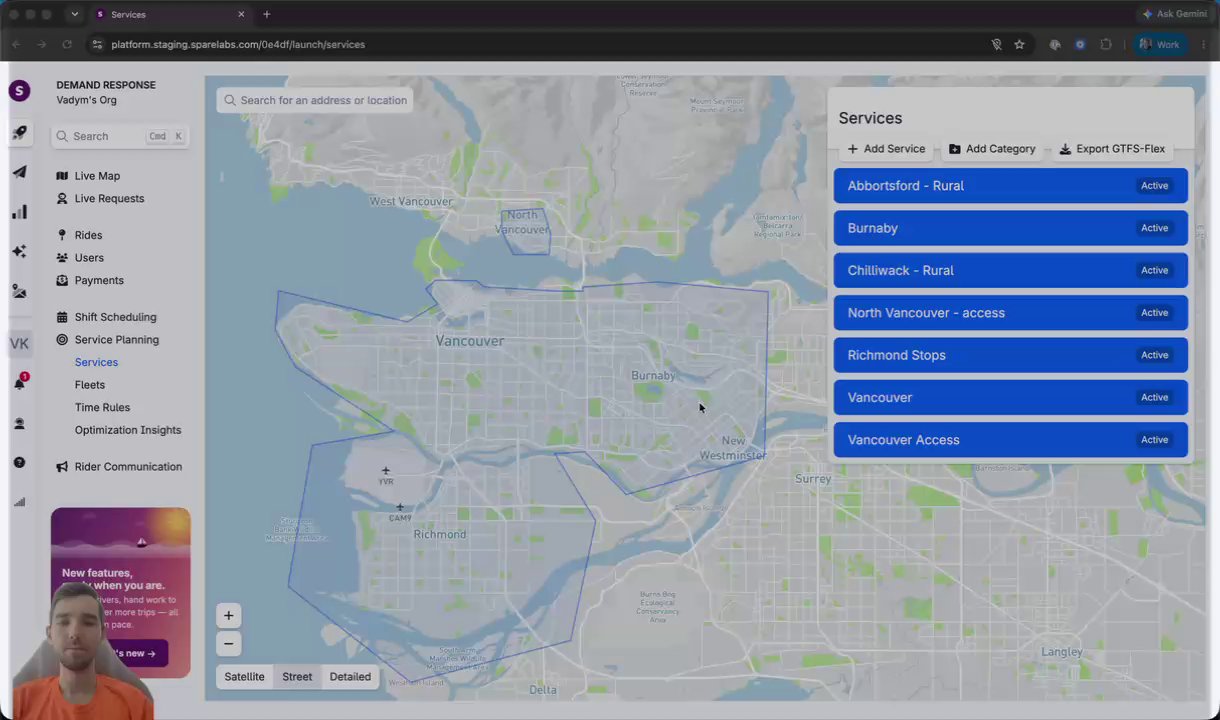Expand the Shift Scheduling section
This screenshot has height=720, width=1220.
click(x=115, y=317)
